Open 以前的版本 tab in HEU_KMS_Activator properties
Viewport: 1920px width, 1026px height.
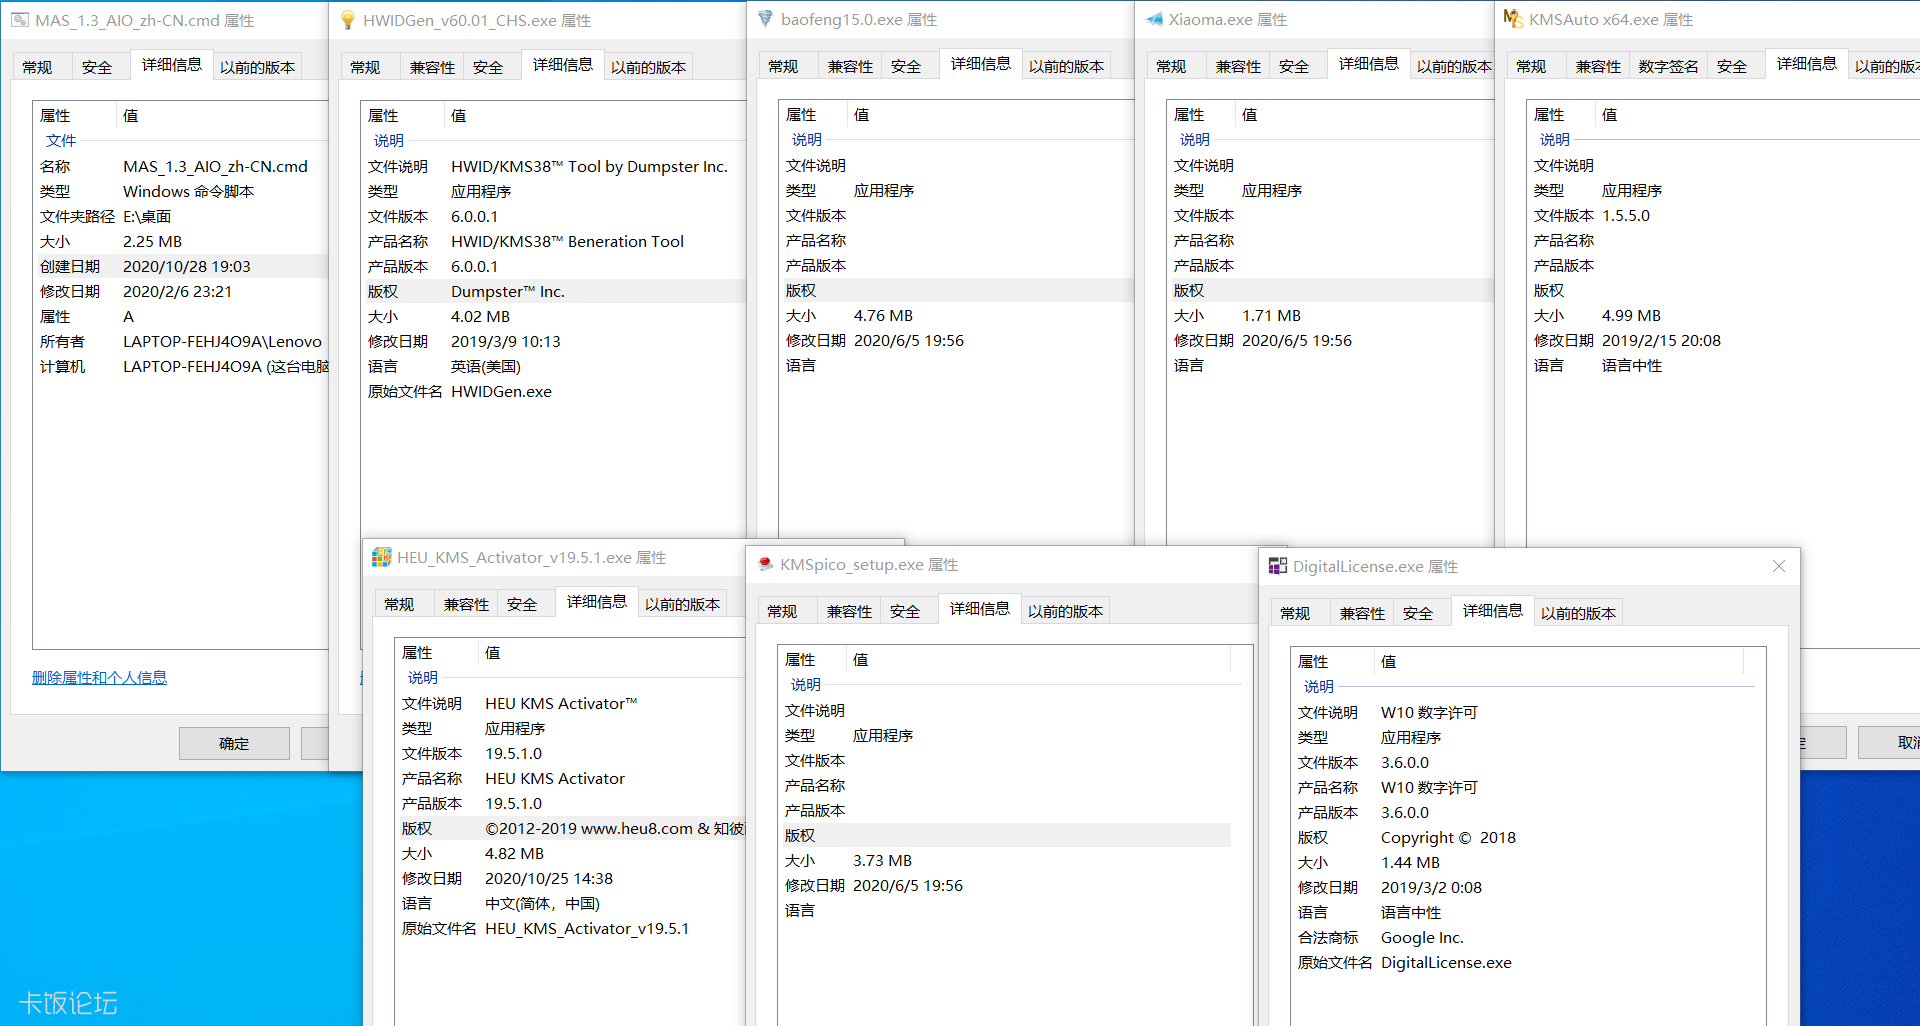682,604
